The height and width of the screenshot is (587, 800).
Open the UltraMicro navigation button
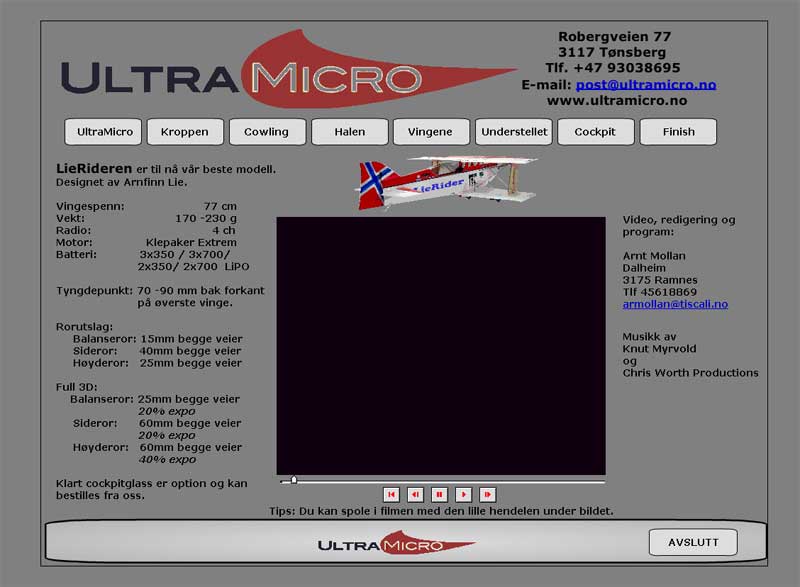pos(105,132)
